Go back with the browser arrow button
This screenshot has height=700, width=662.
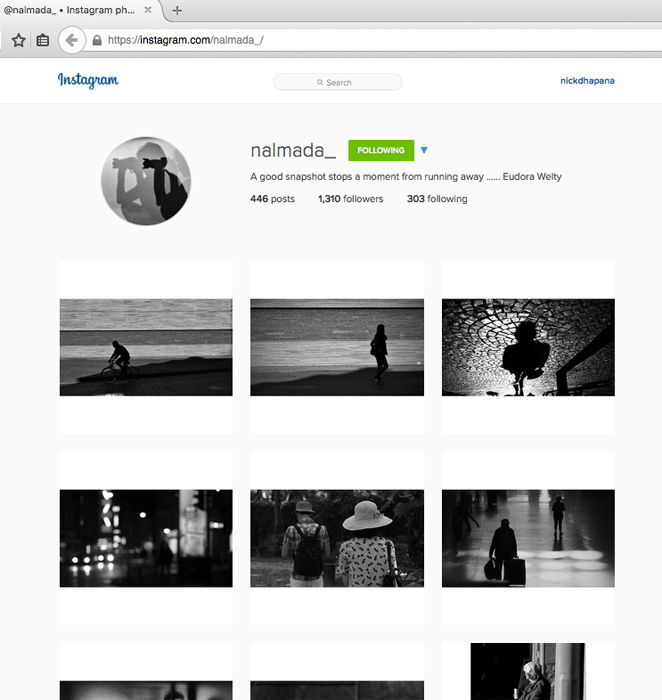pos(72,40)
